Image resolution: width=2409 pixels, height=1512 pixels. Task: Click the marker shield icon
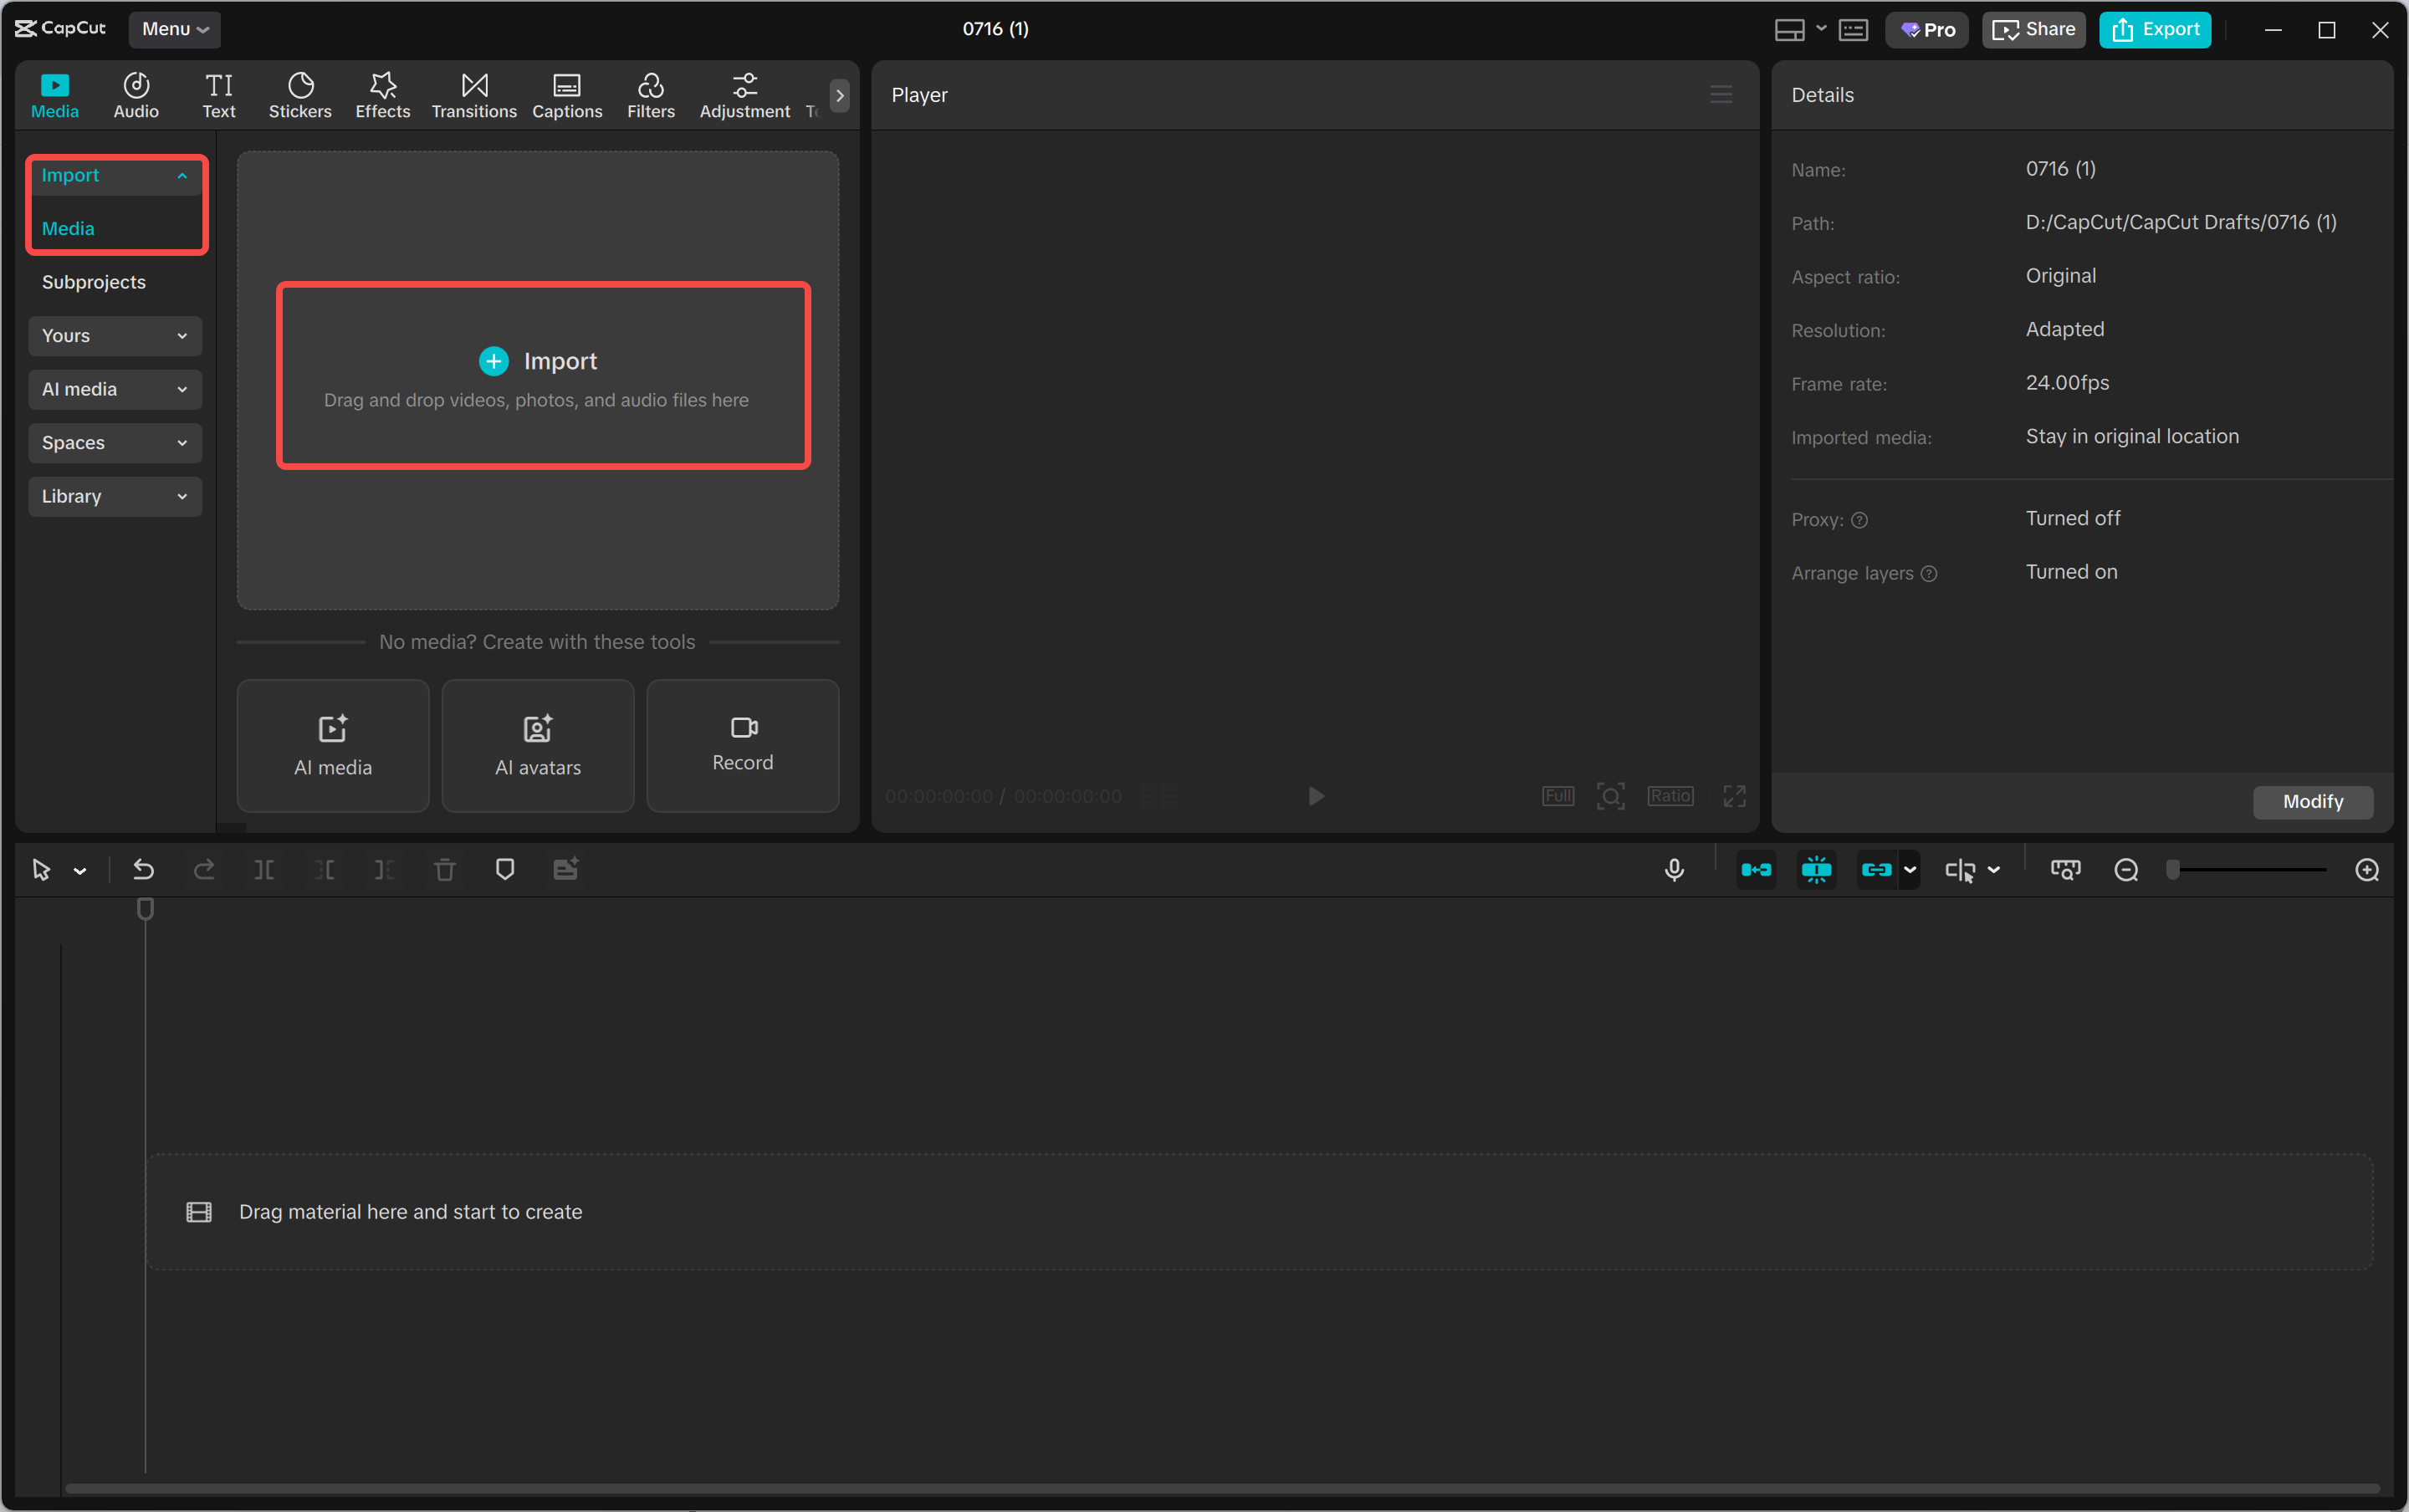505,870
